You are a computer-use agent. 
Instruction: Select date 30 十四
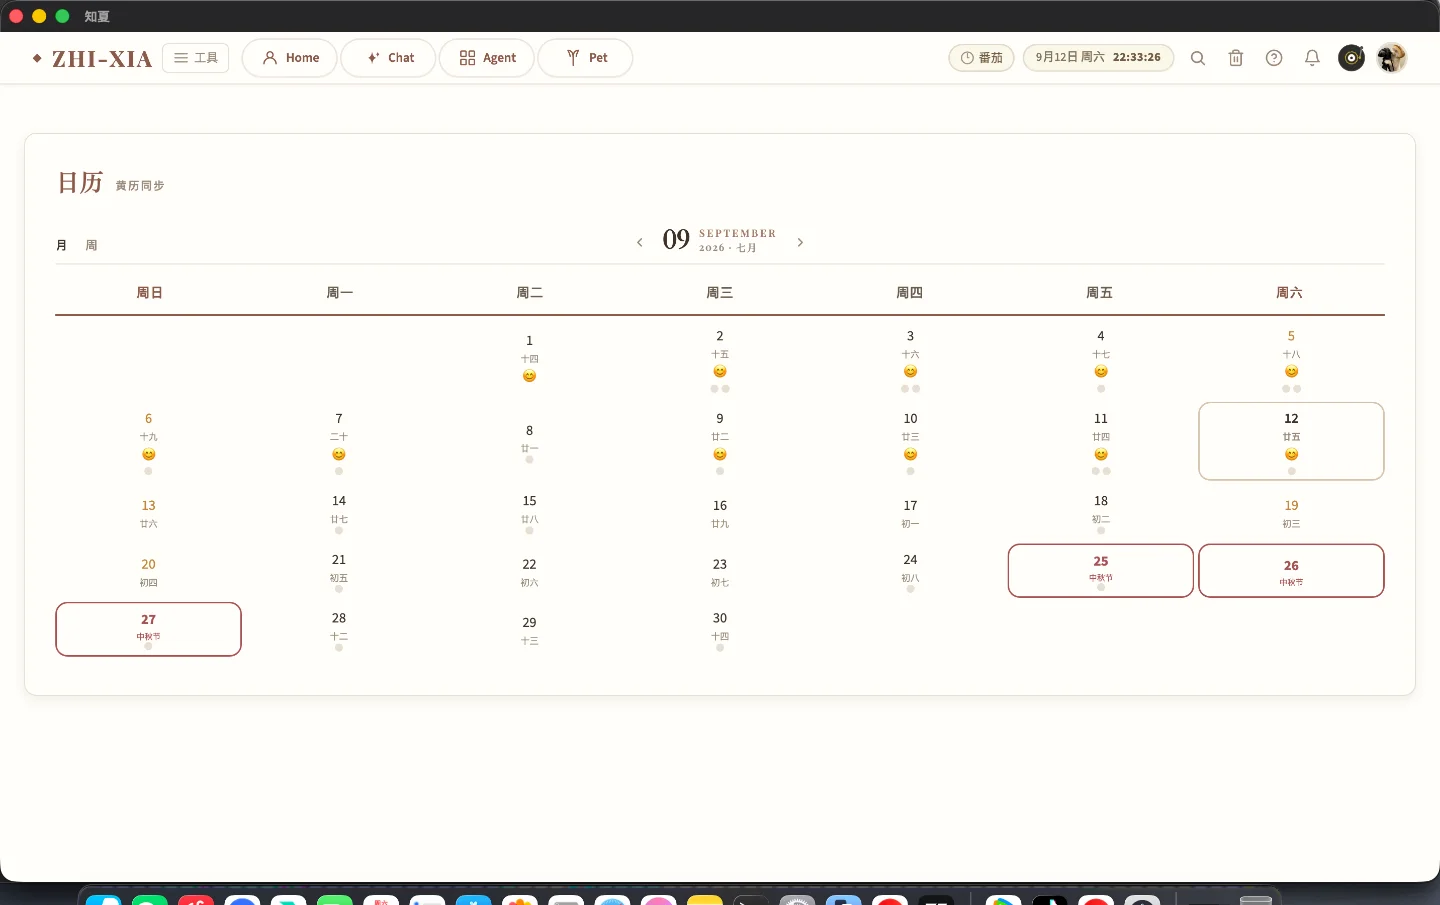click(720, 629)
